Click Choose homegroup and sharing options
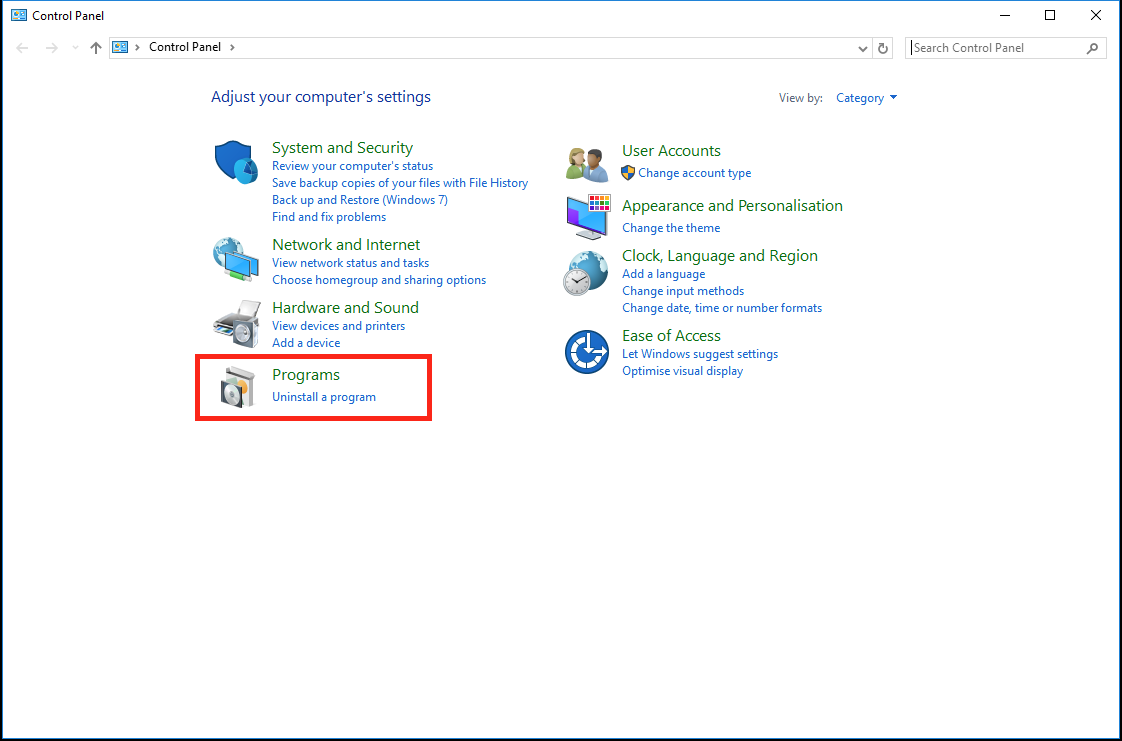 pyautogui.click(x=379, y=280)
